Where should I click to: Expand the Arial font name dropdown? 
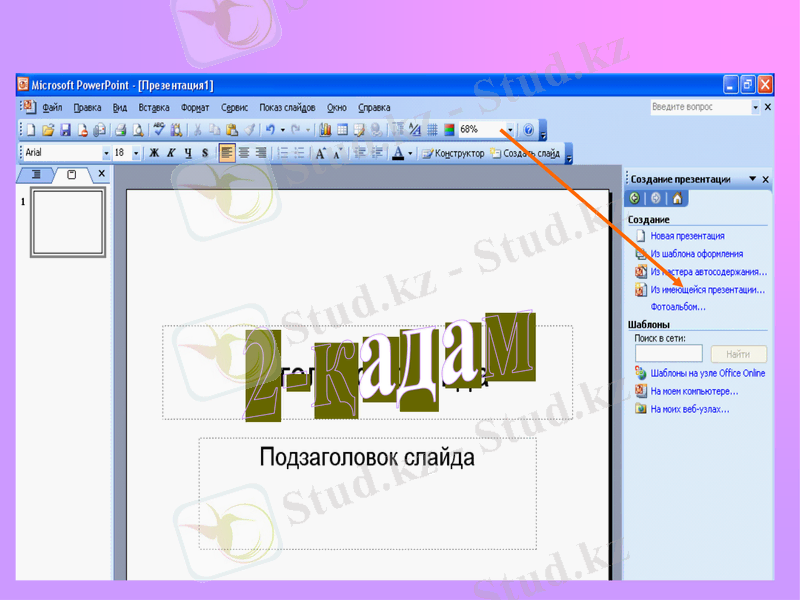[x=107, y=153]
